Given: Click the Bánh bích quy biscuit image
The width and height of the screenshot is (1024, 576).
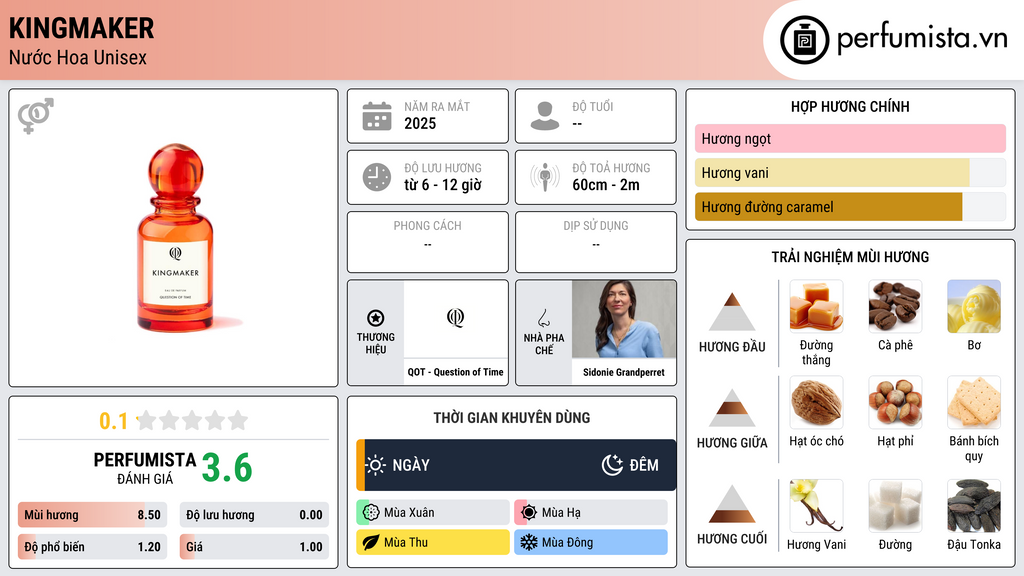Looking at the screenshot, I should coord(974,402).
